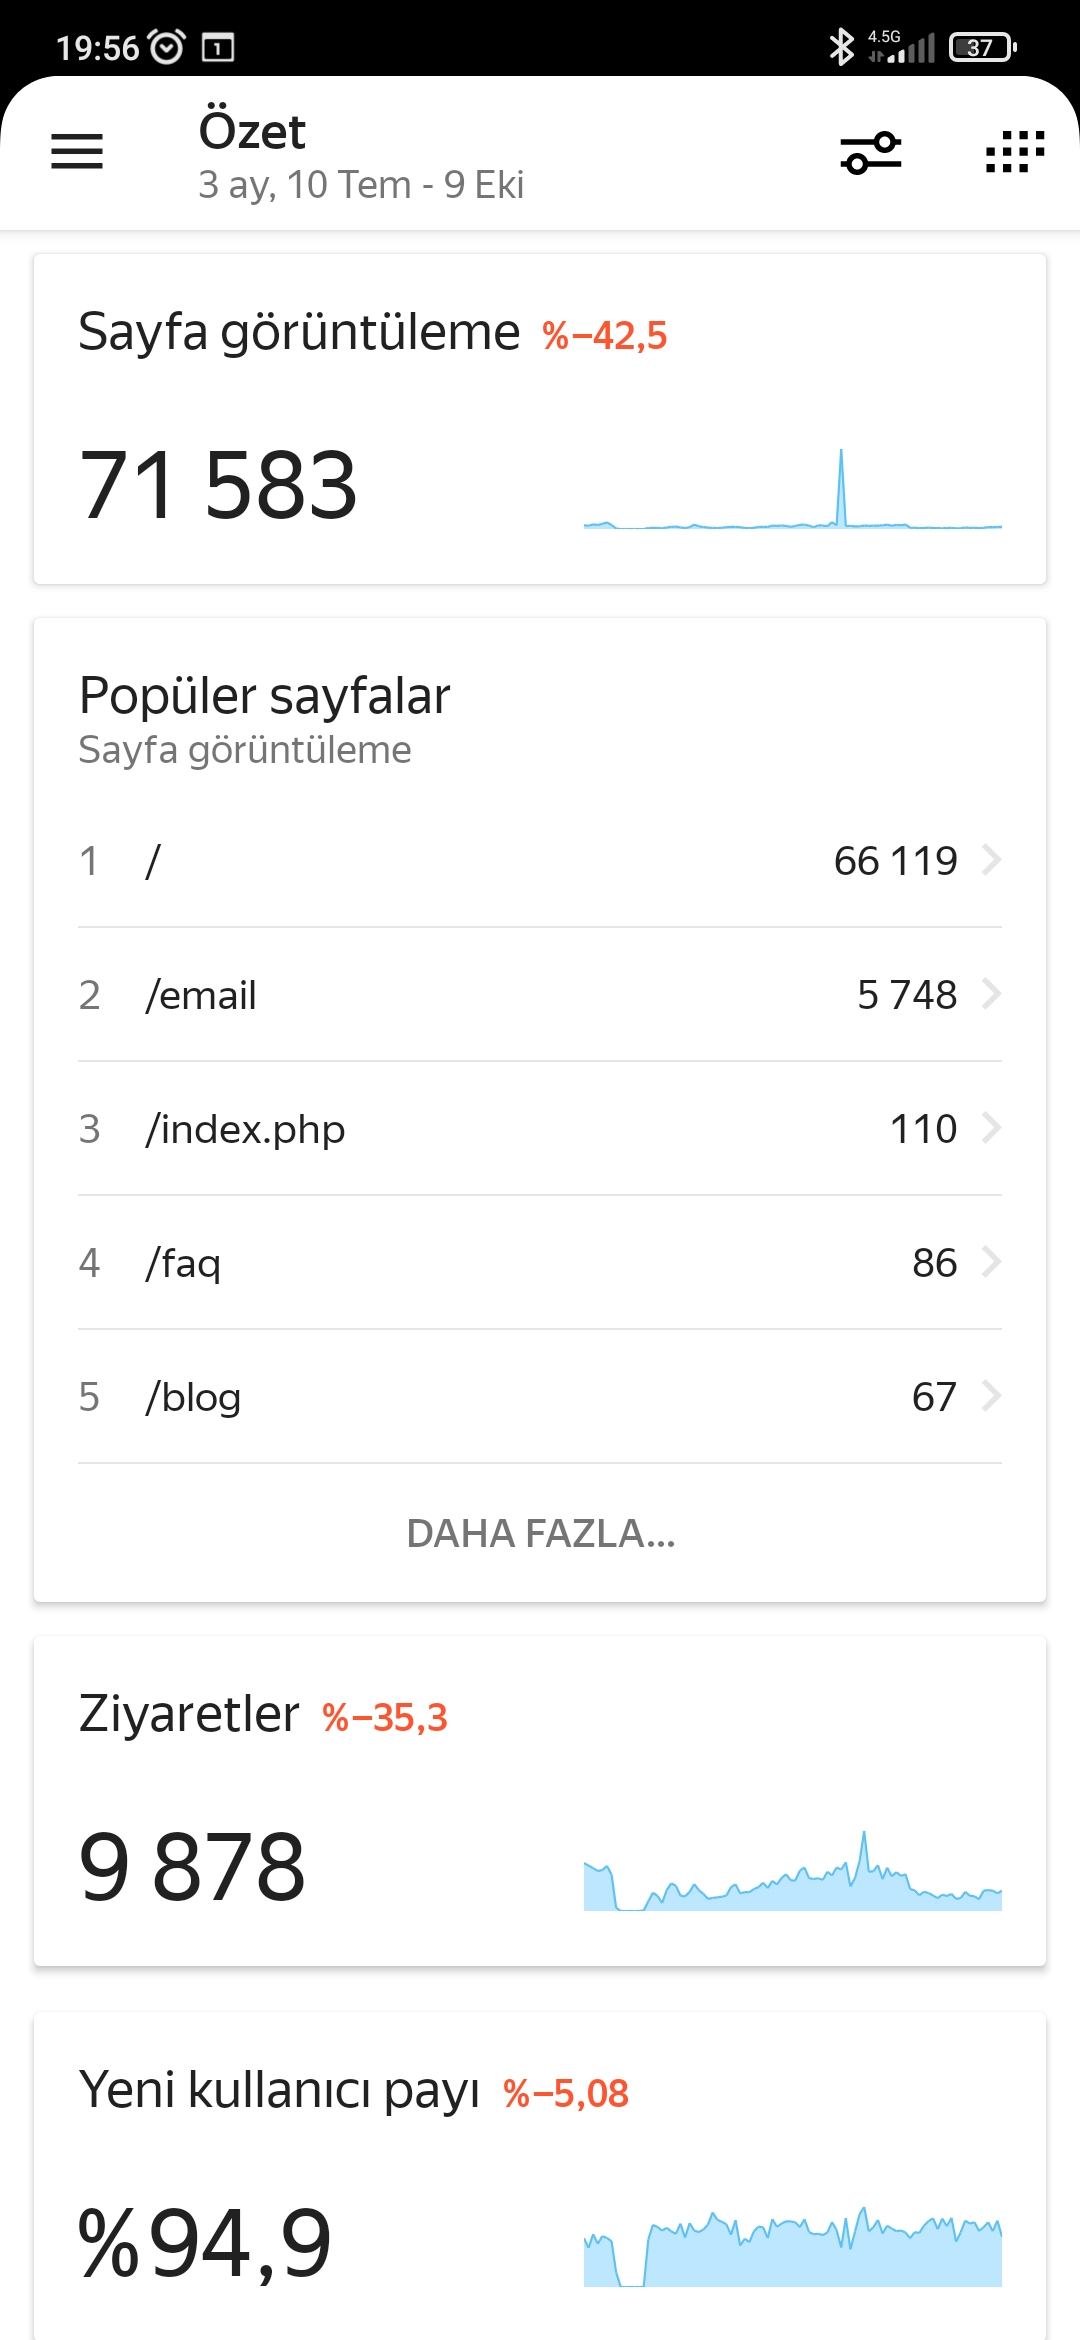1080x2340 pixels.
Task: Open the dotted grid widgets icon
Action: pos(1015,152)
